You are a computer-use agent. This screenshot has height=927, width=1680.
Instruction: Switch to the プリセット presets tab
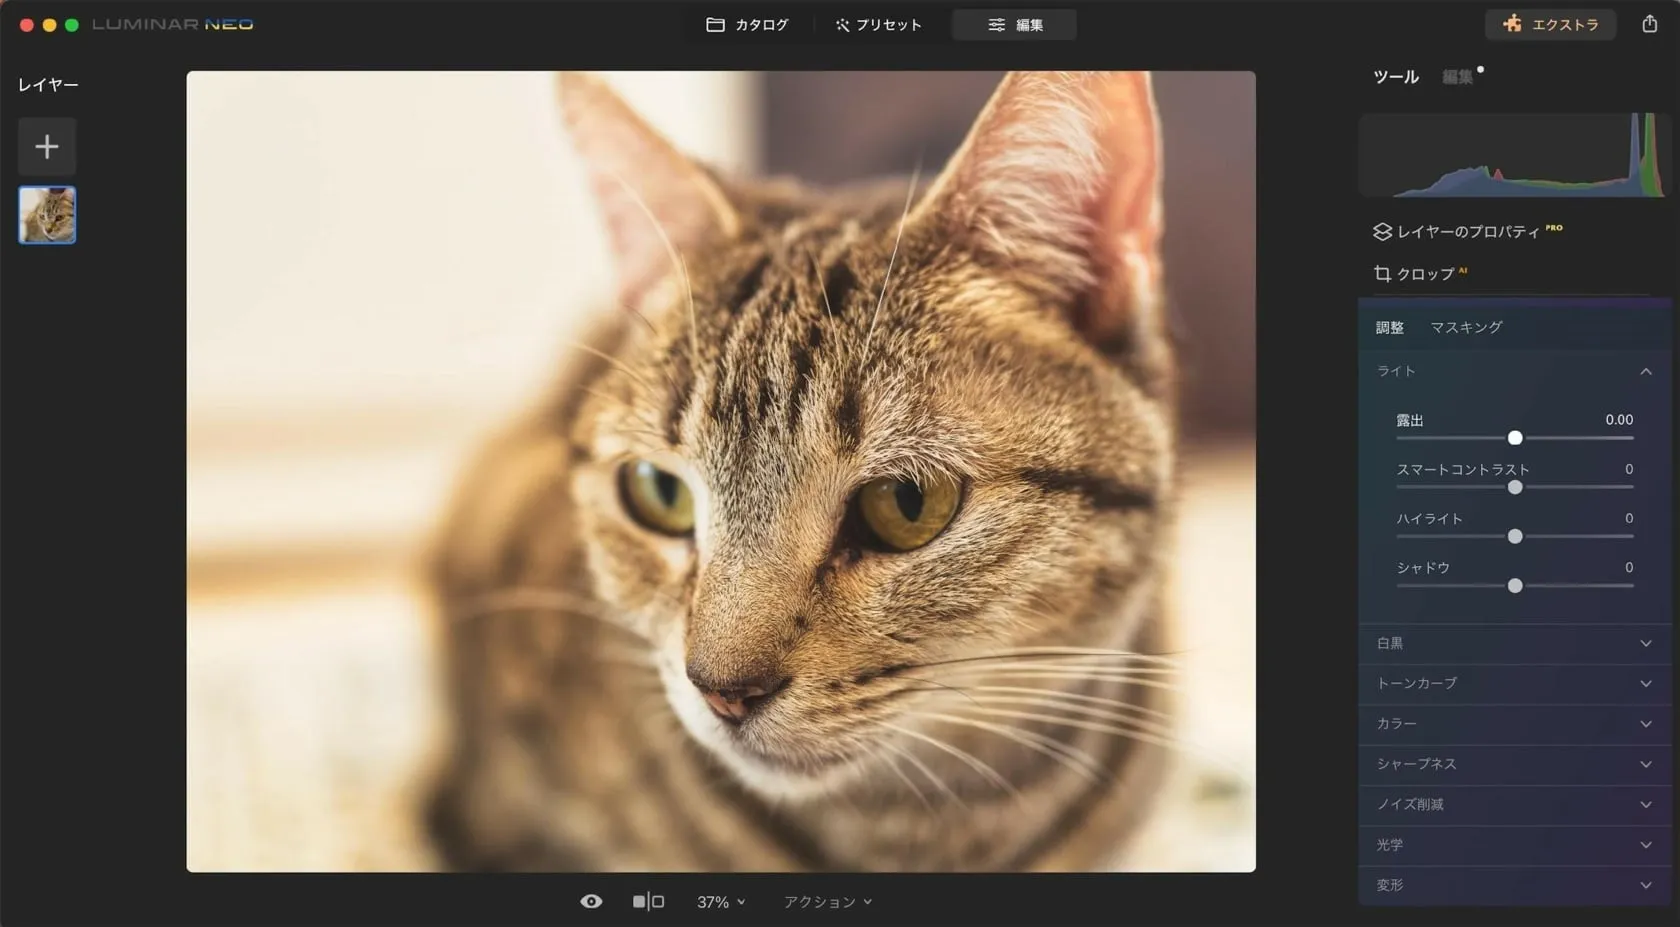878,24
